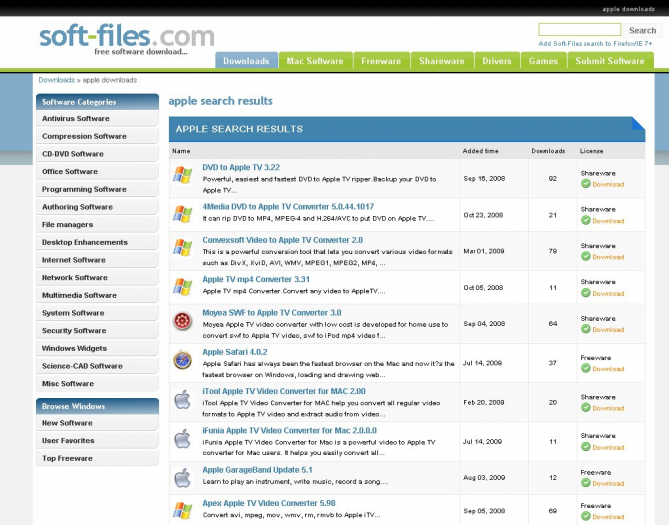Open Multimedia Software category
This screenshot has height=525, width=669.
pos(97,295)
